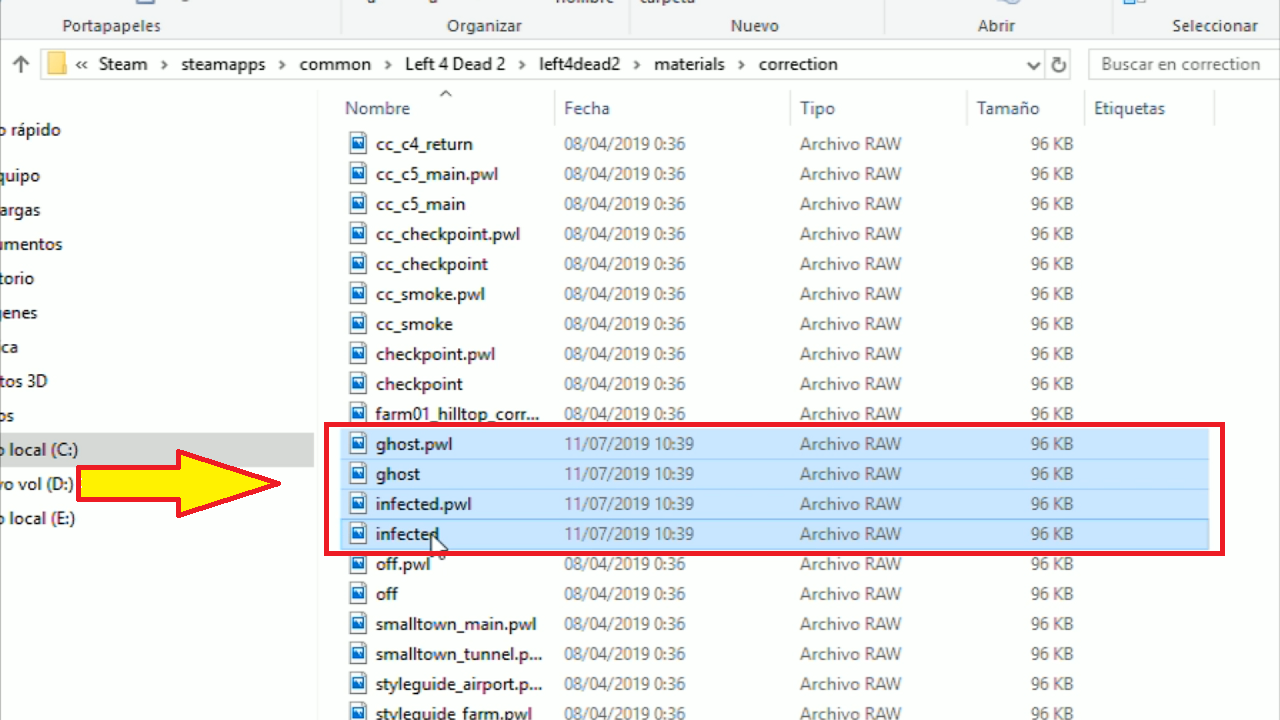Select the smalltown_main.pwl file icon
1280x720 pixels.
tap(359, 623)
